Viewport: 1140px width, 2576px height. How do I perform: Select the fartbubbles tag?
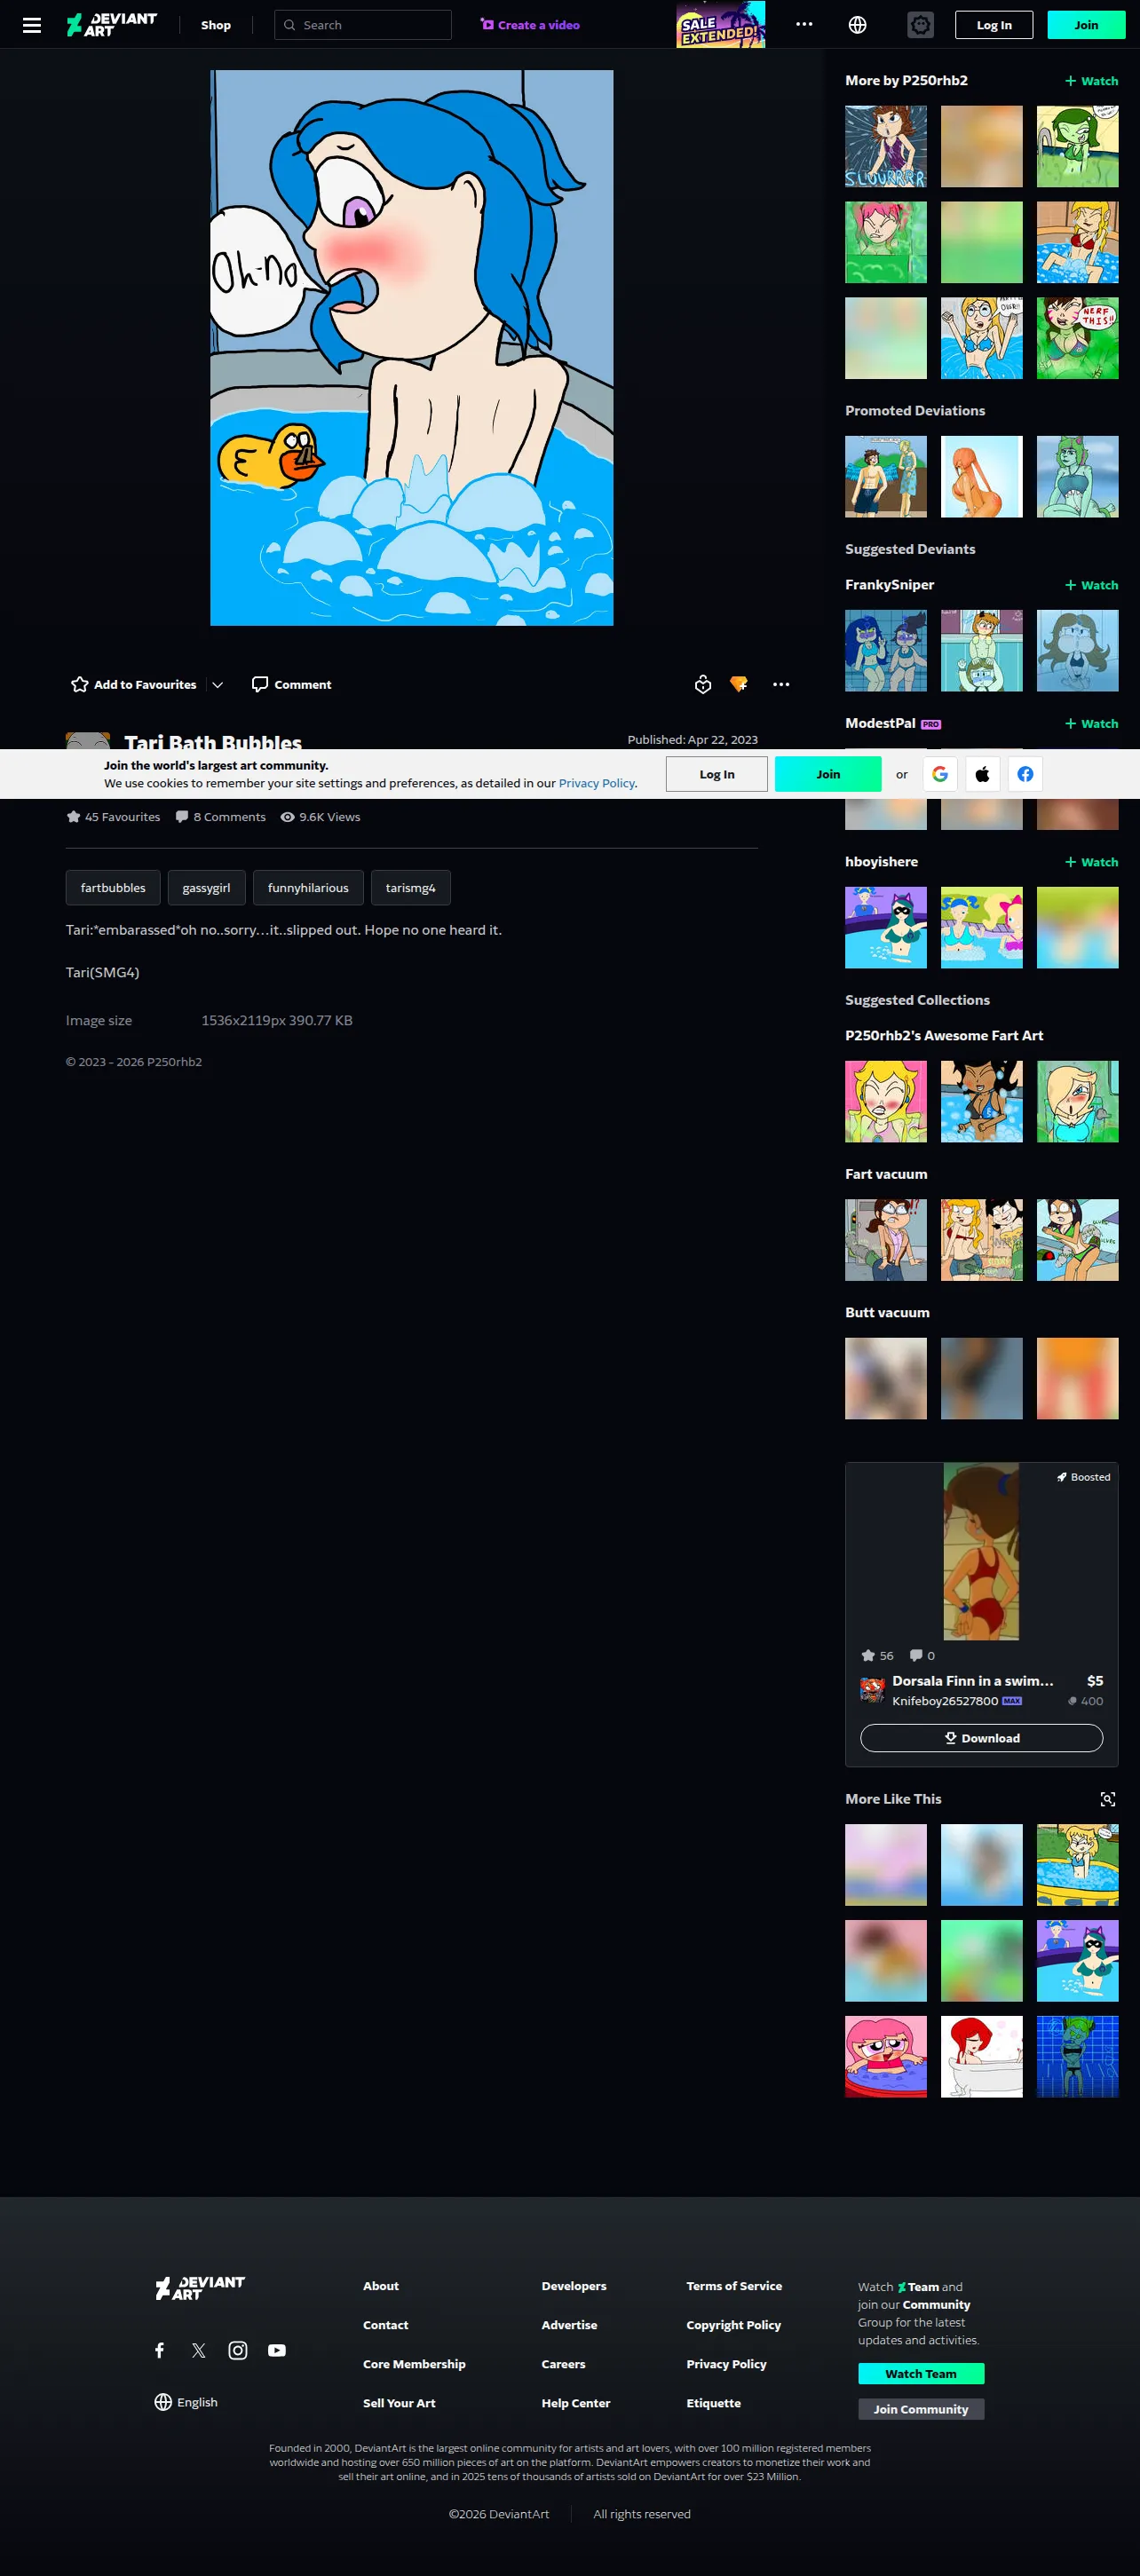(113, 888)
